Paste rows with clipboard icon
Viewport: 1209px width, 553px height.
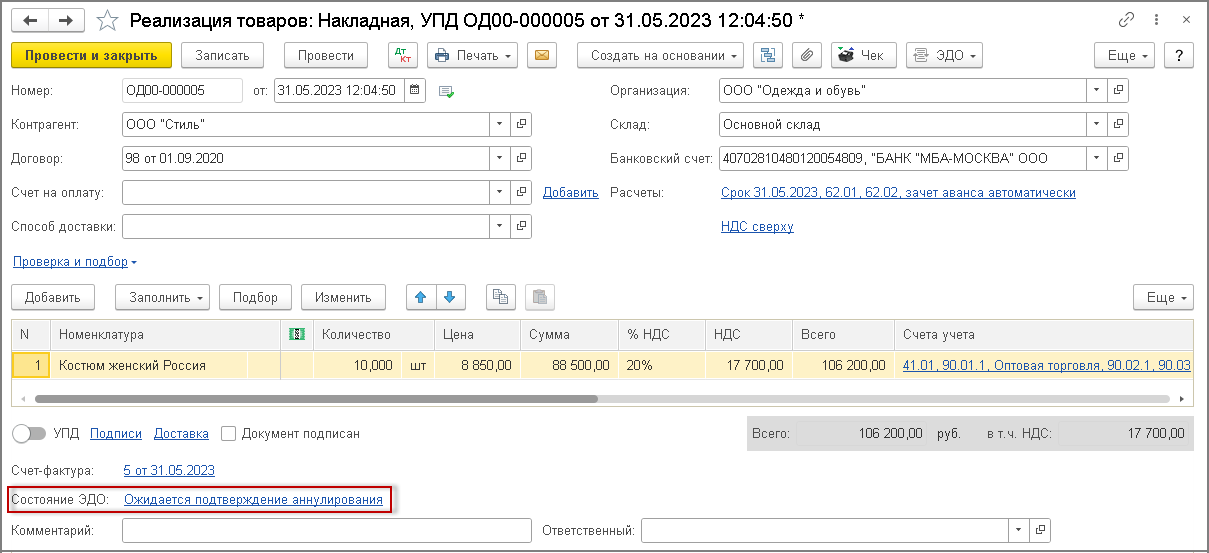(540, 297)
